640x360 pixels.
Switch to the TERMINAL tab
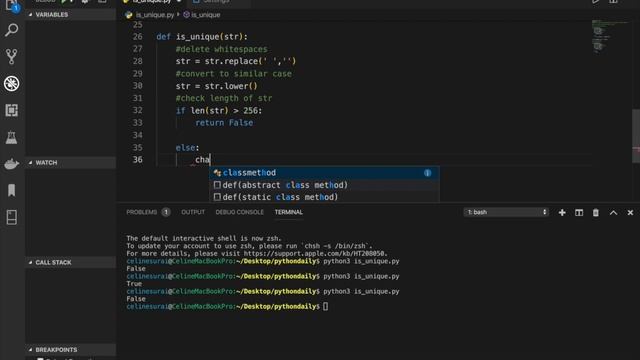click(x=289, y=212)
